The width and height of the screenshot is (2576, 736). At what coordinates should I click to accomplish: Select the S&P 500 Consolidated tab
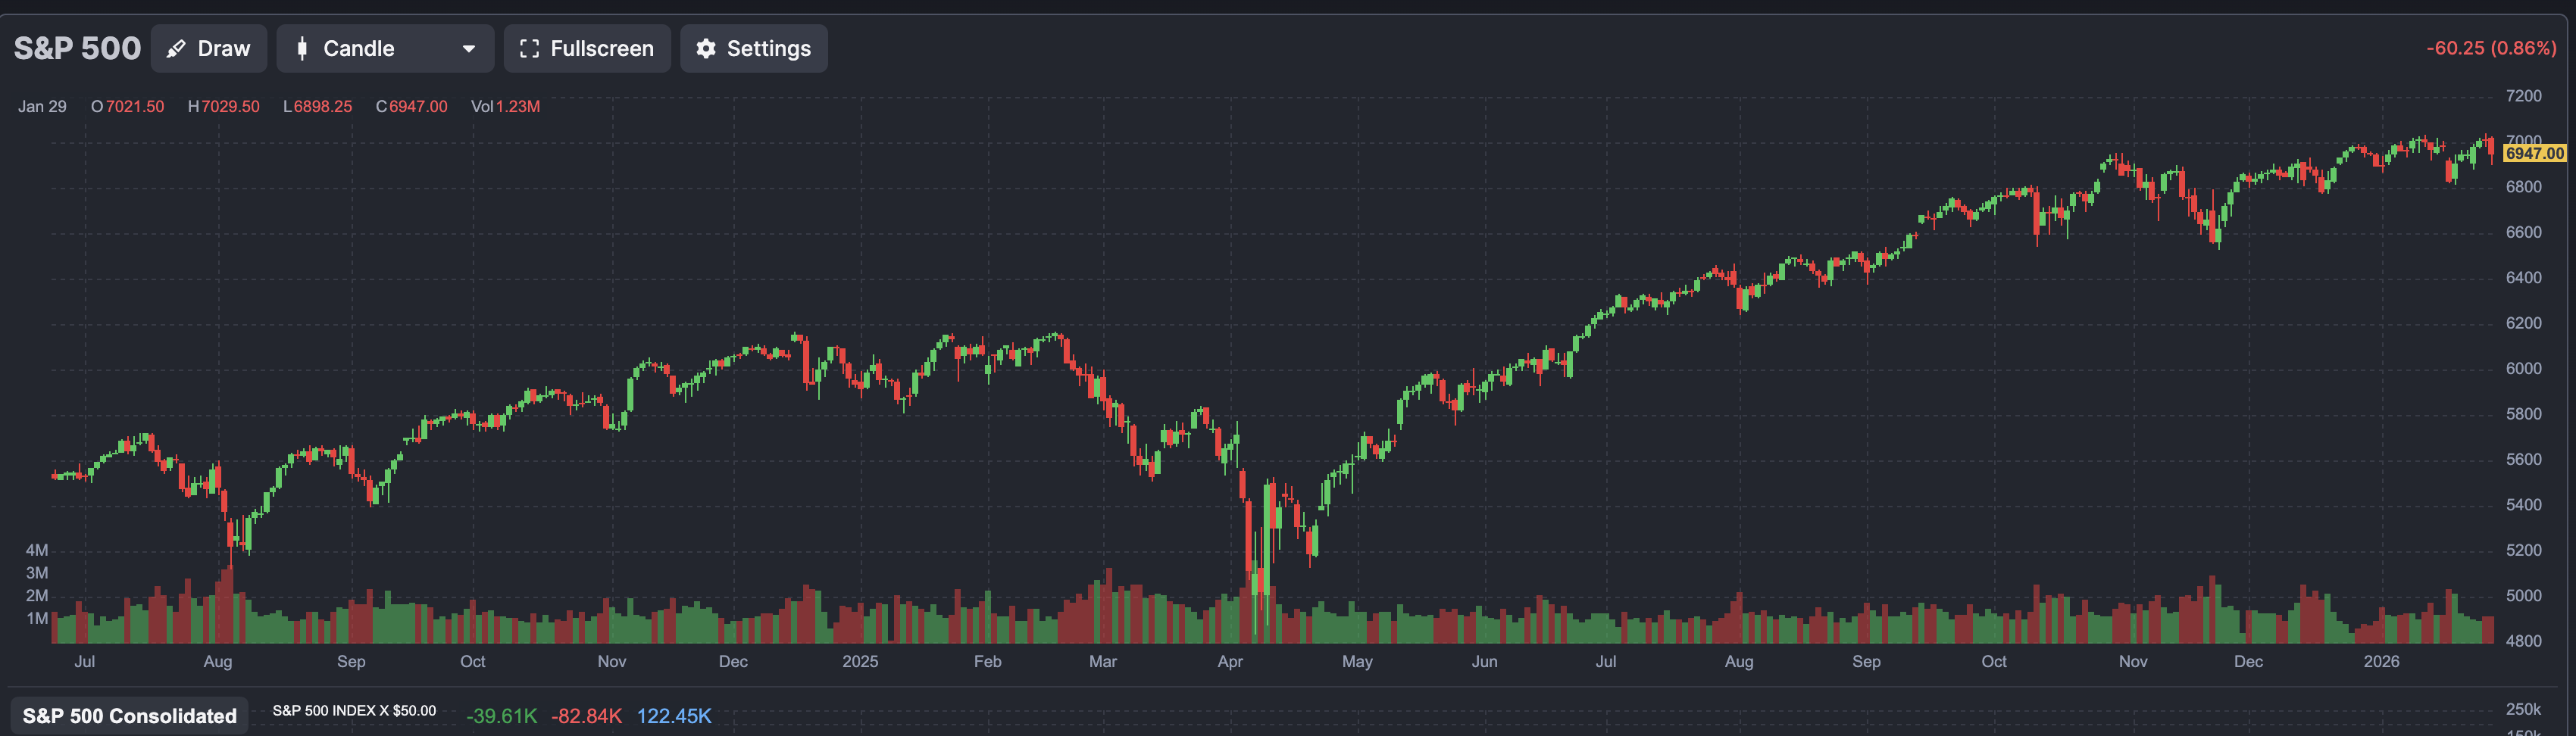click(x=130, y=716)
